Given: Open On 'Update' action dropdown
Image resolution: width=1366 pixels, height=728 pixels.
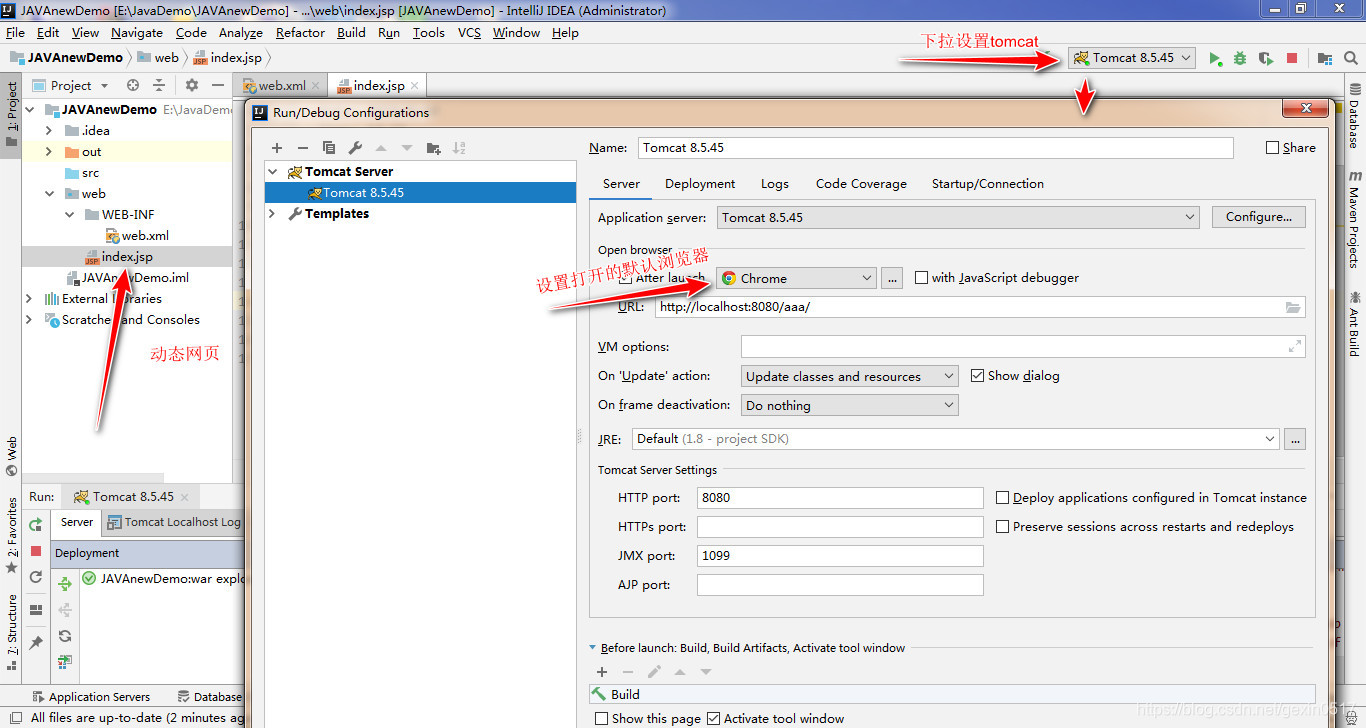Looking at the screenshot, I should click(x=850, y=376).
